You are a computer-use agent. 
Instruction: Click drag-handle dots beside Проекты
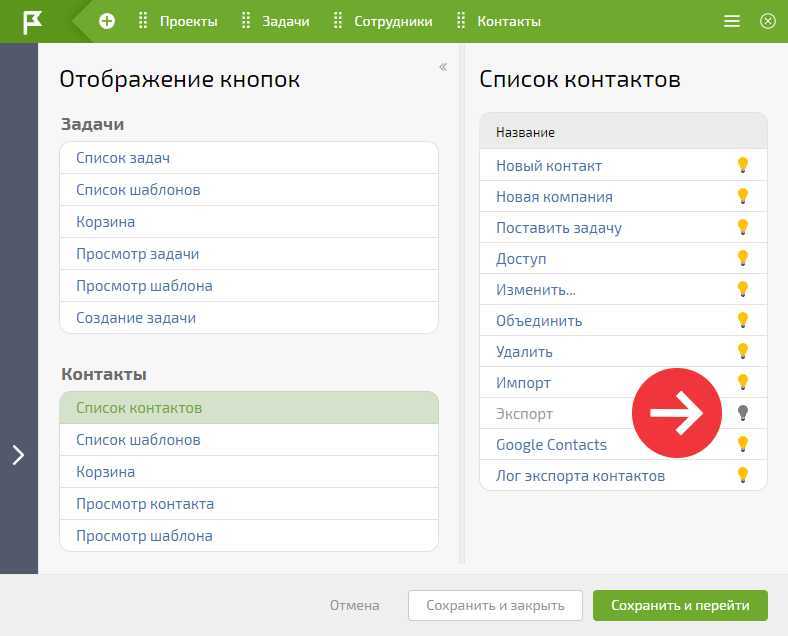(x=143, y=21)
